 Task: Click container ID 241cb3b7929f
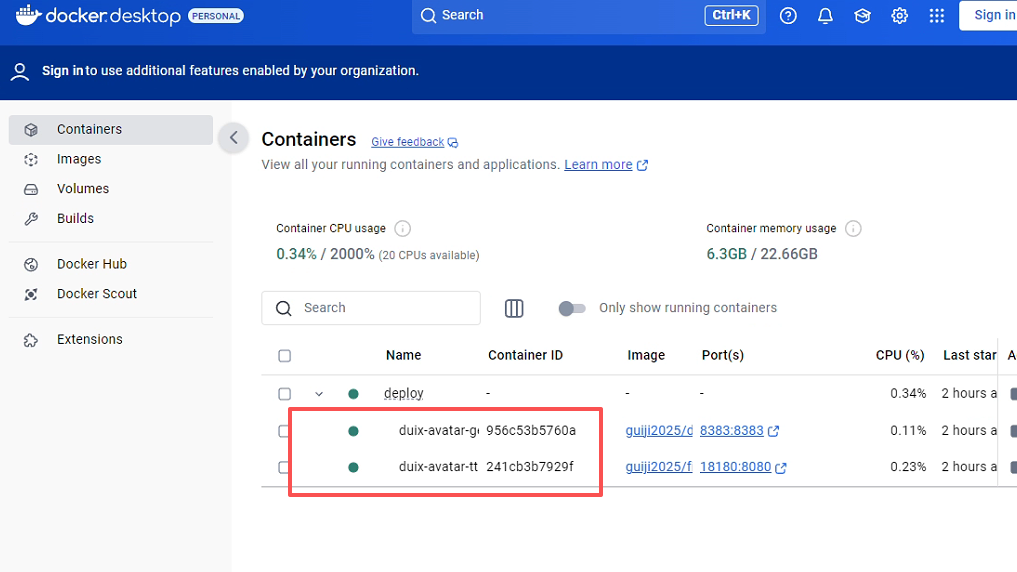[530, 467]
